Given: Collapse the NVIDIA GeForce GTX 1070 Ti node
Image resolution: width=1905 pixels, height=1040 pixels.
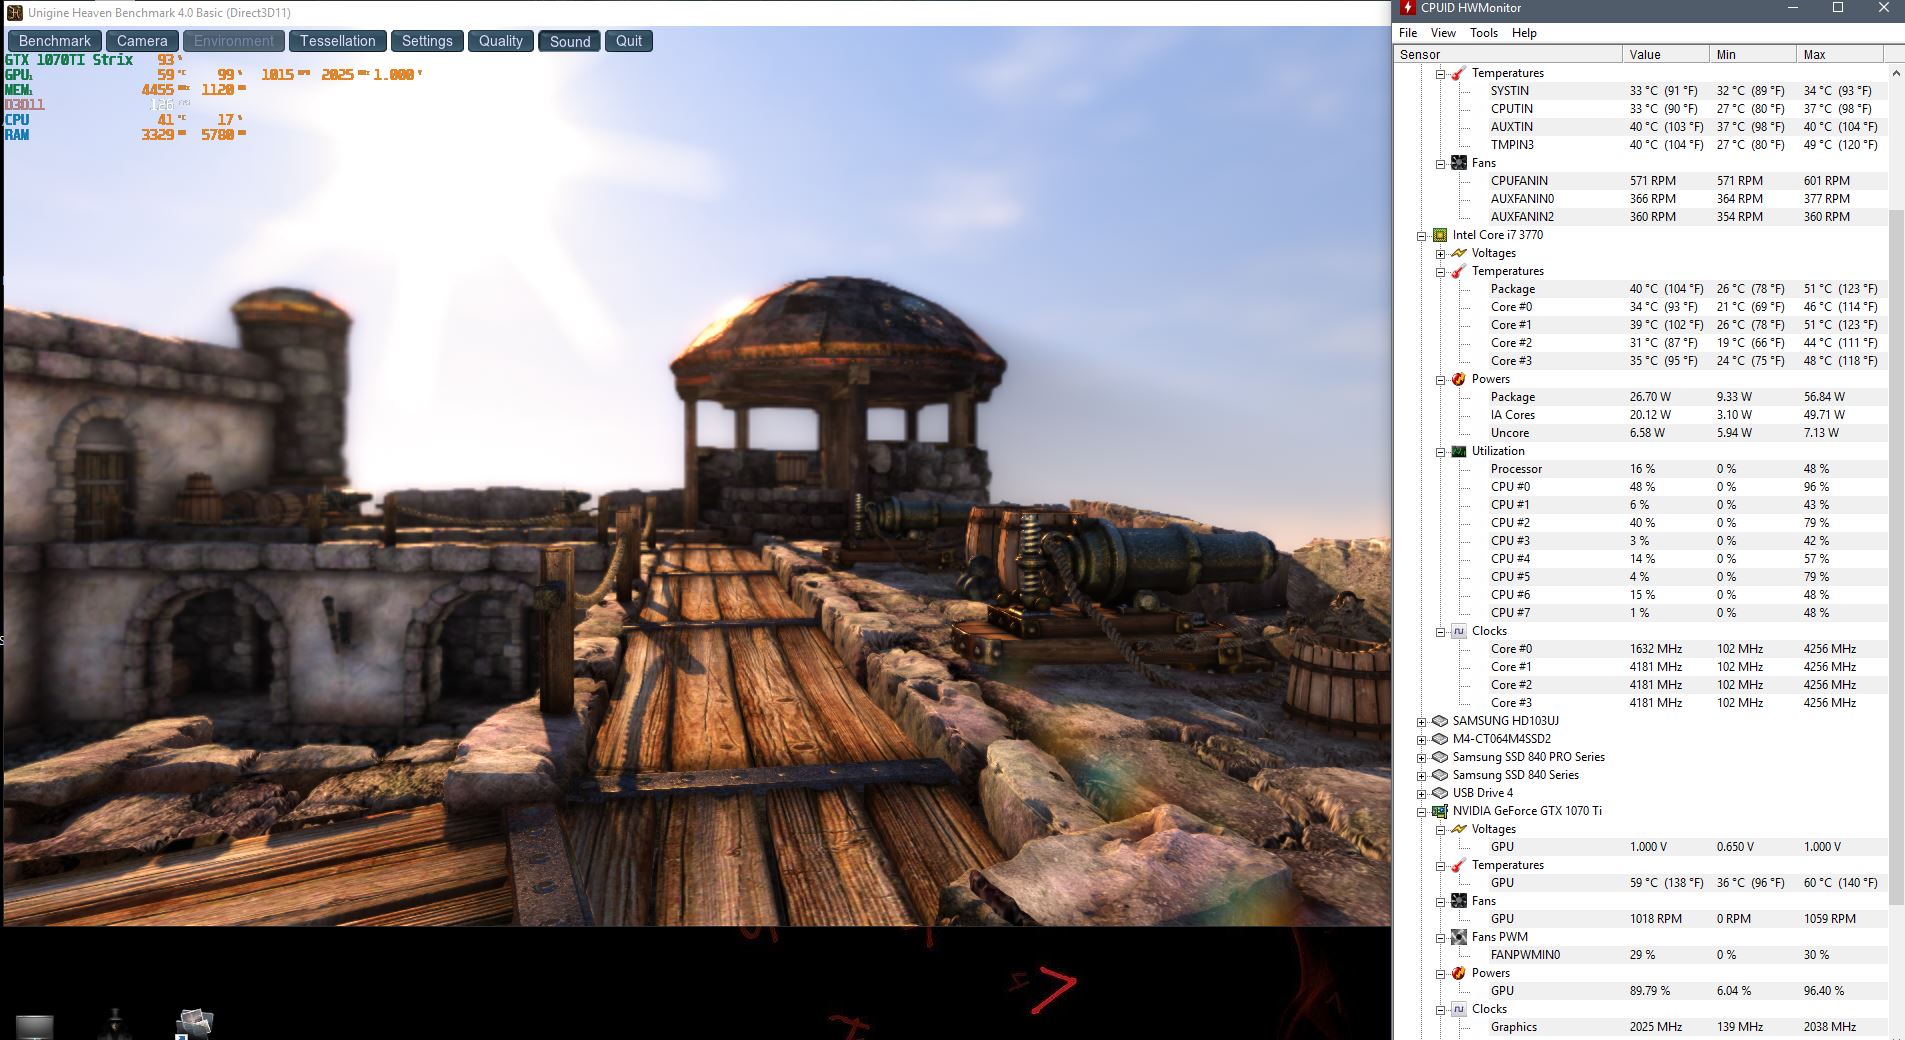Looking at the screenshot, I should (1421, 812).
